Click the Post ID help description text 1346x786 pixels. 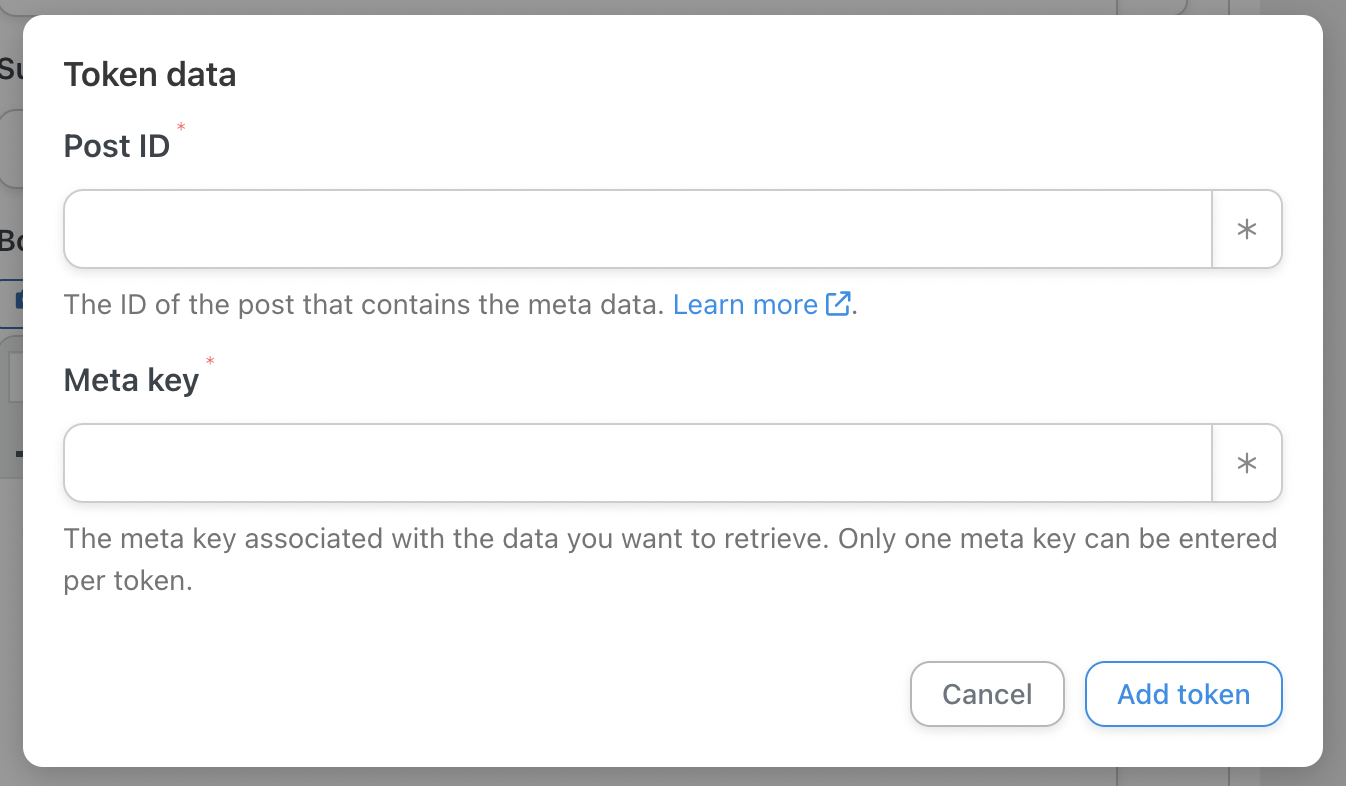(364, 304)
